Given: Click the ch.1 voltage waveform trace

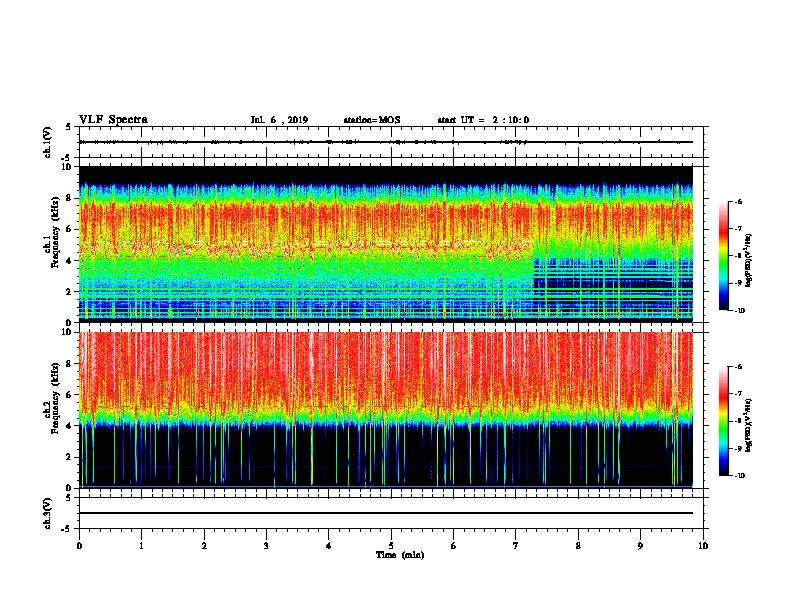Looking at the screenshot, I should (385, 142).
